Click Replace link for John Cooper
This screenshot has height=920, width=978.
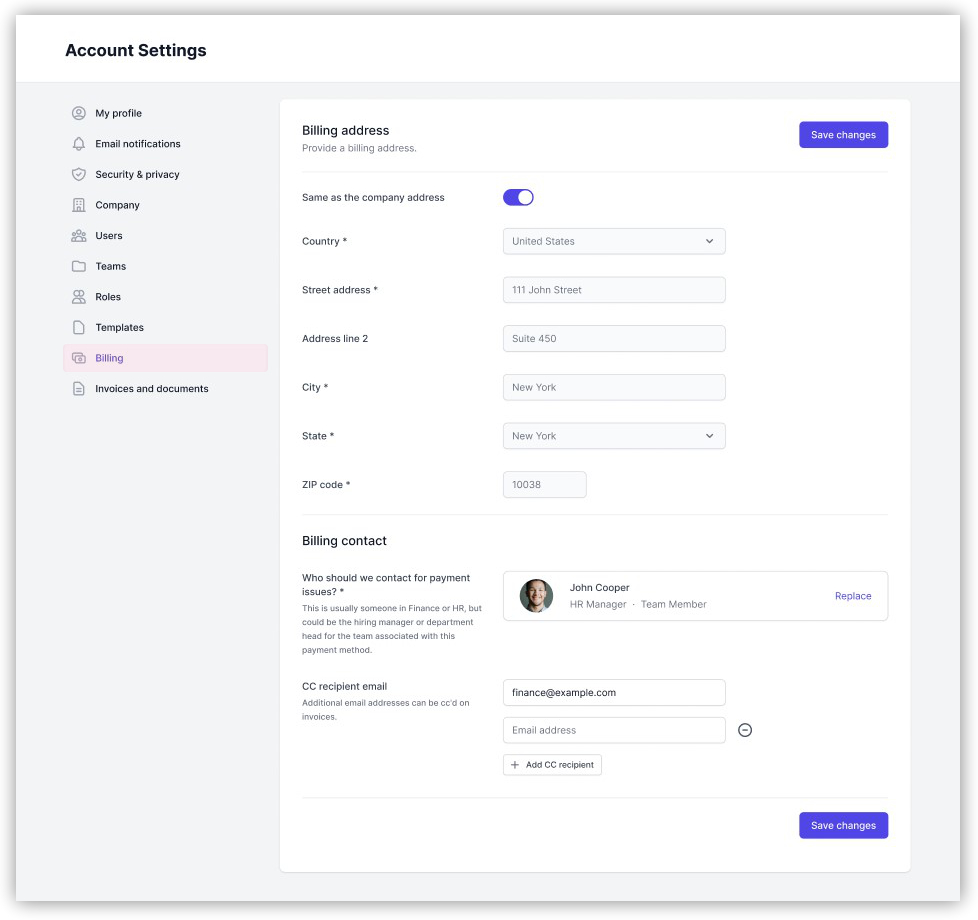point(853,596)
